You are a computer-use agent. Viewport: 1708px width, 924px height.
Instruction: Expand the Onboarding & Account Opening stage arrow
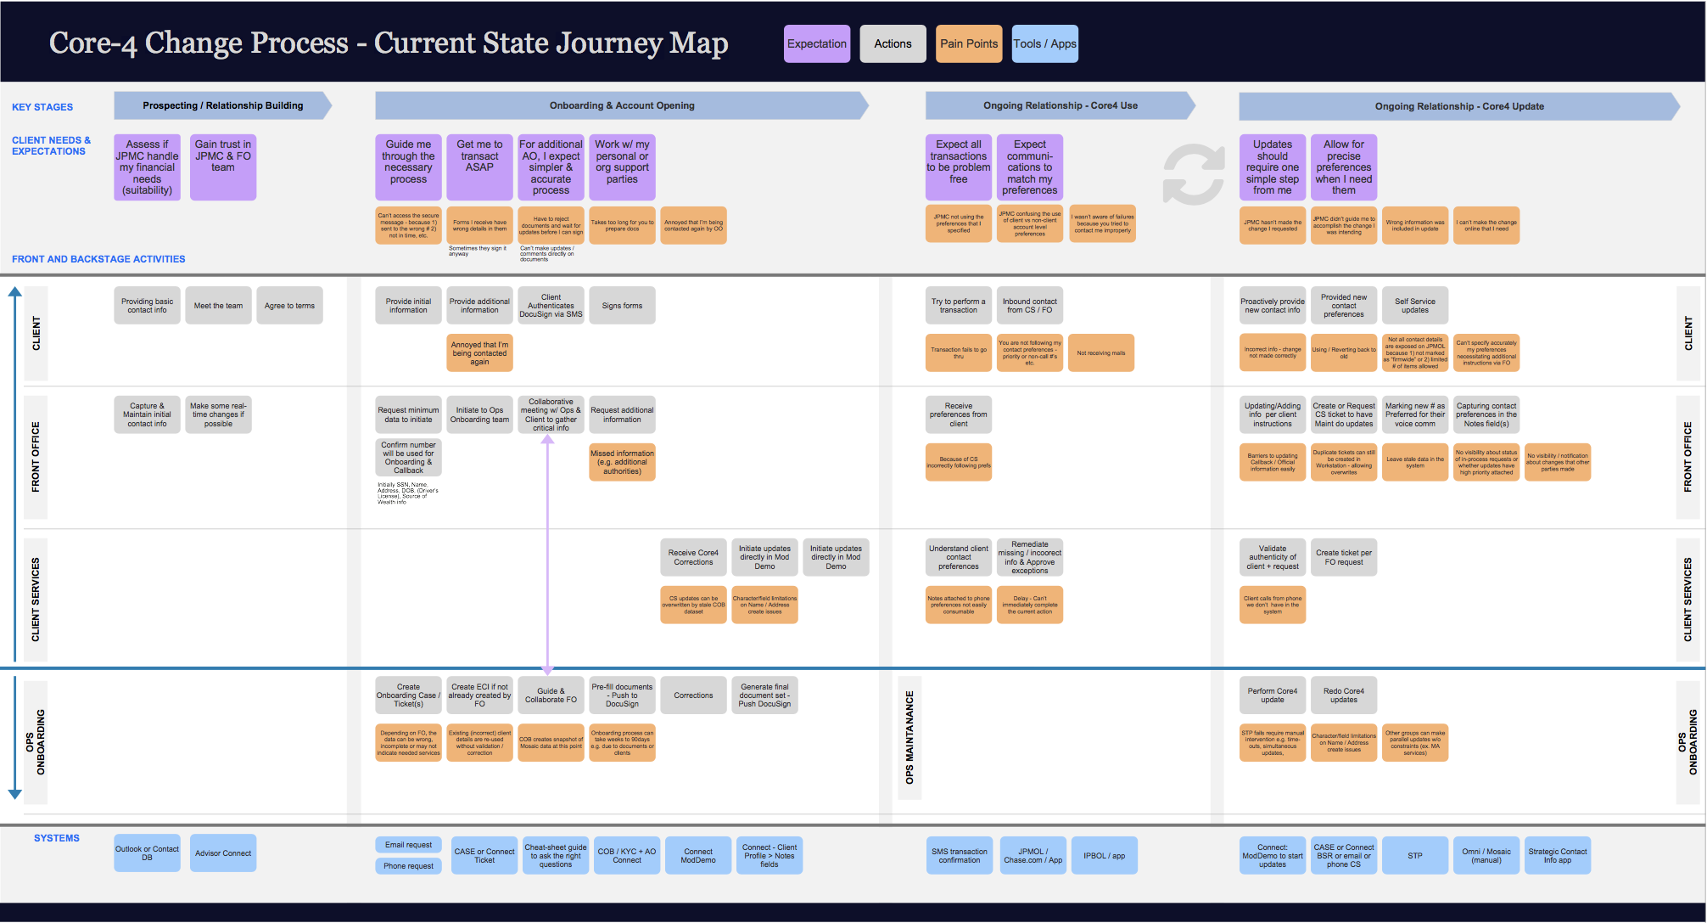622,105
